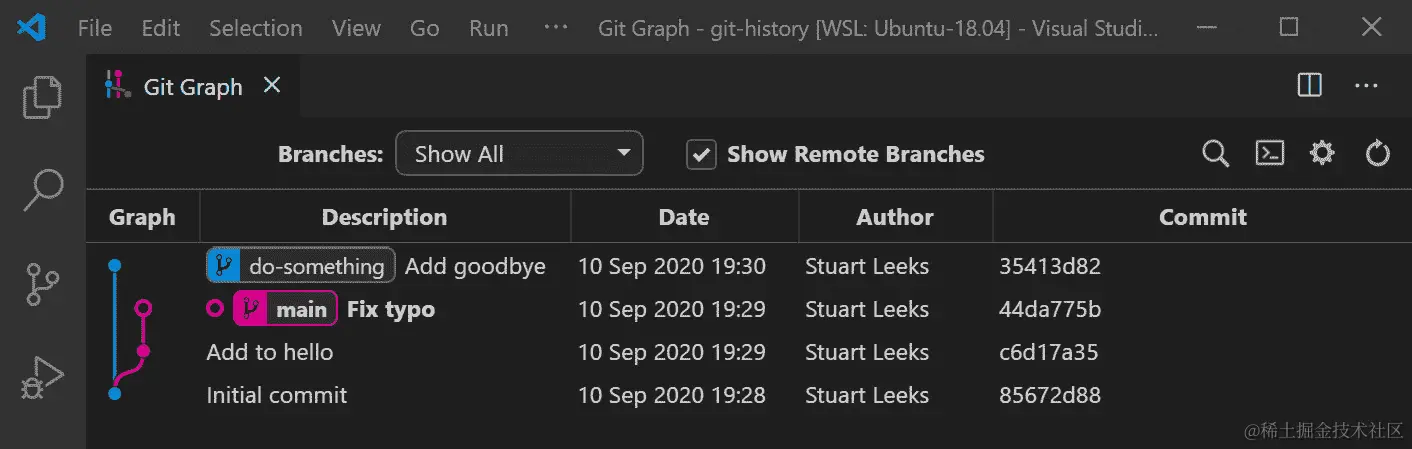Image resolution: width=1412 pixels, height=449 pixels.
Task: Click the Description column header
Action: coord(384,217)
